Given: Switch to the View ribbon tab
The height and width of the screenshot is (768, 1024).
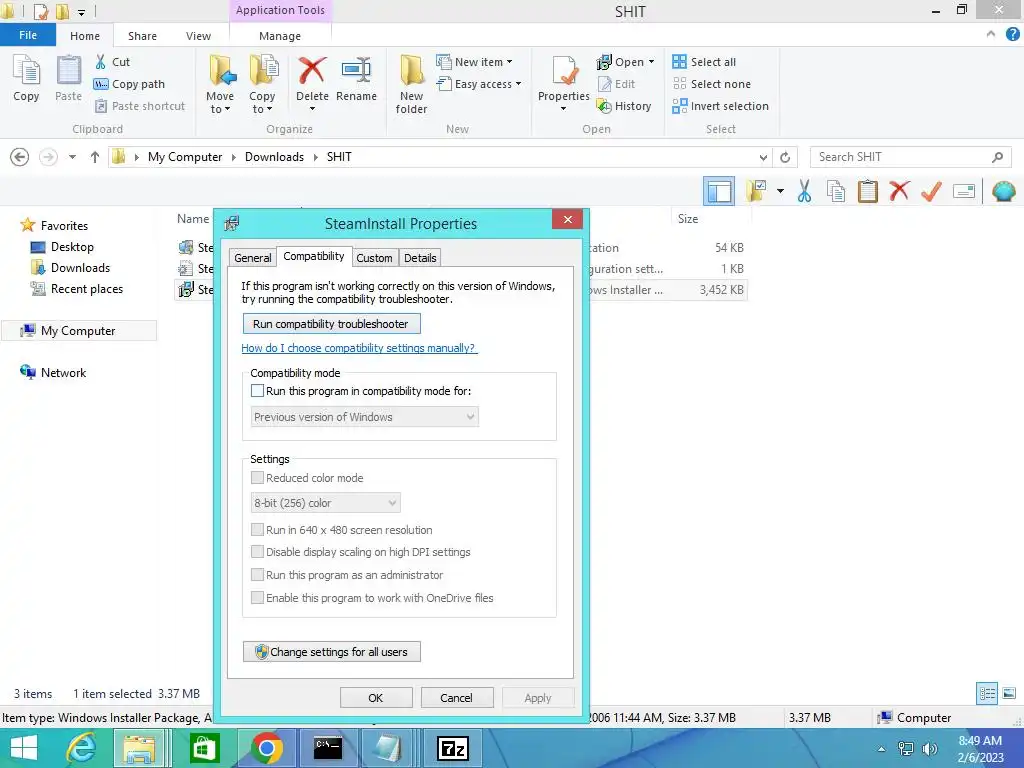Looking at the screenshot, I should (x=198, y=36).
